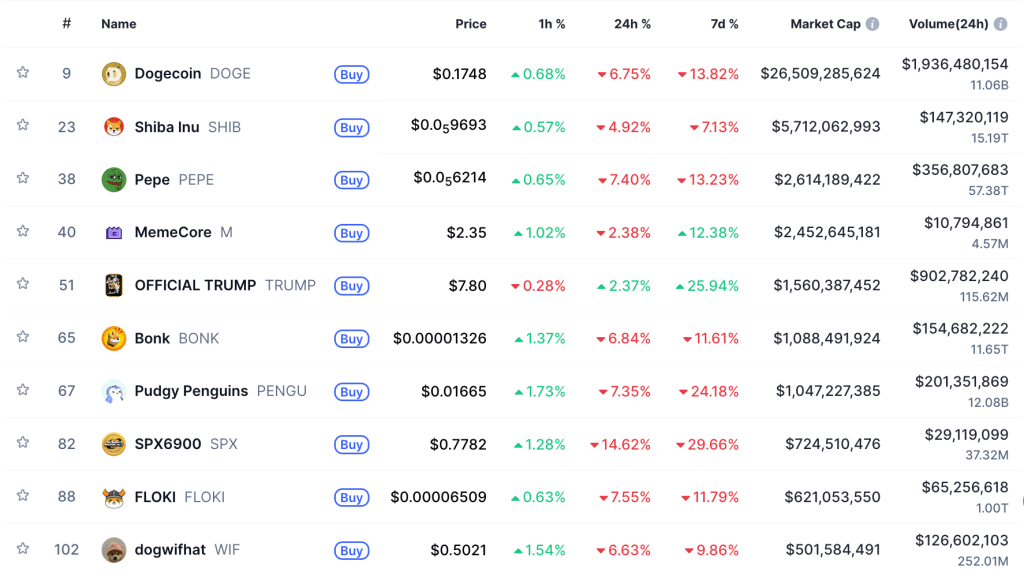Click the Bonk coin logo
1024x576 pixels.
coord(117,339)
